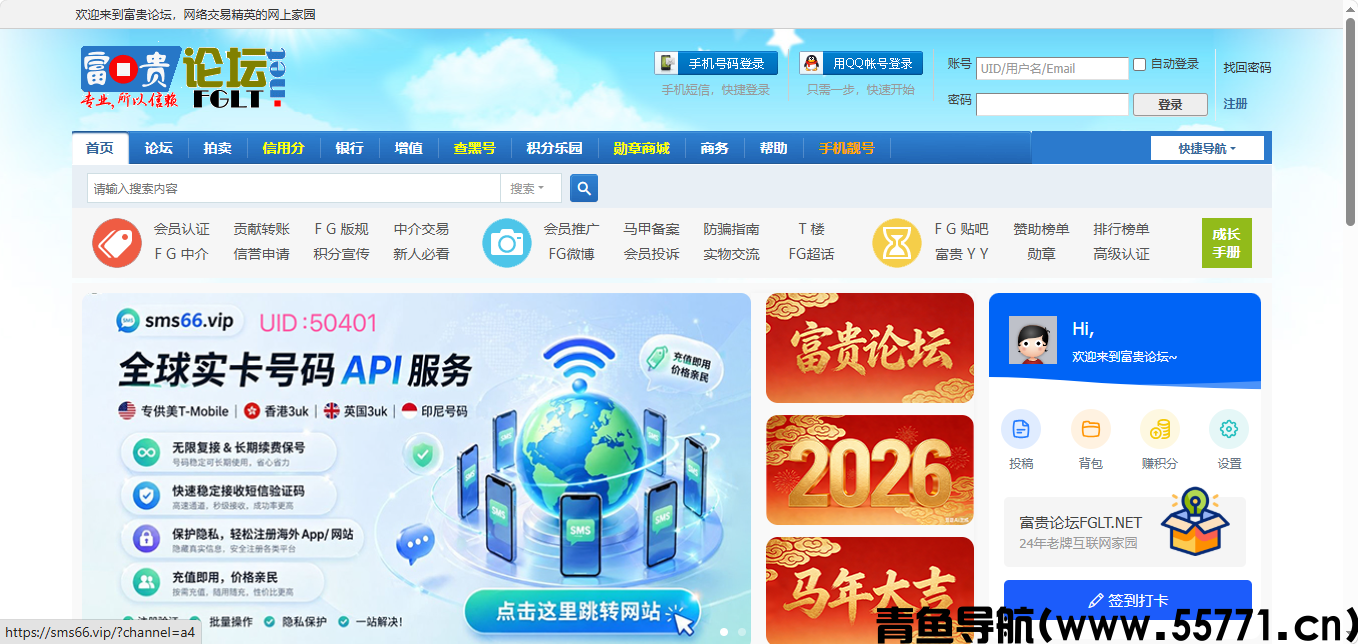Screen dimensions: 1358x644
Task: Click the 密码 password input field
Action: (1052, 104)
